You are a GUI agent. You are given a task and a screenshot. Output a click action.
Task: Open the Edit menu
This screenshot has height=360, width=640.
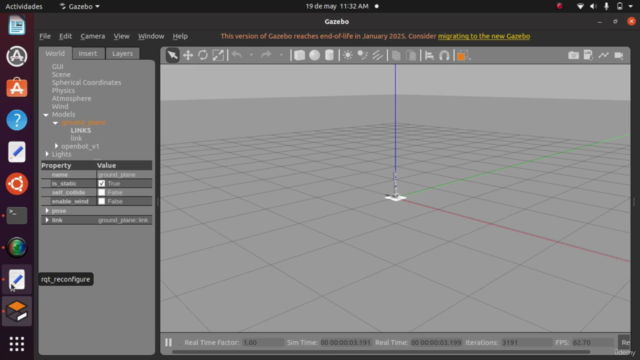click(x=65, y=36)
